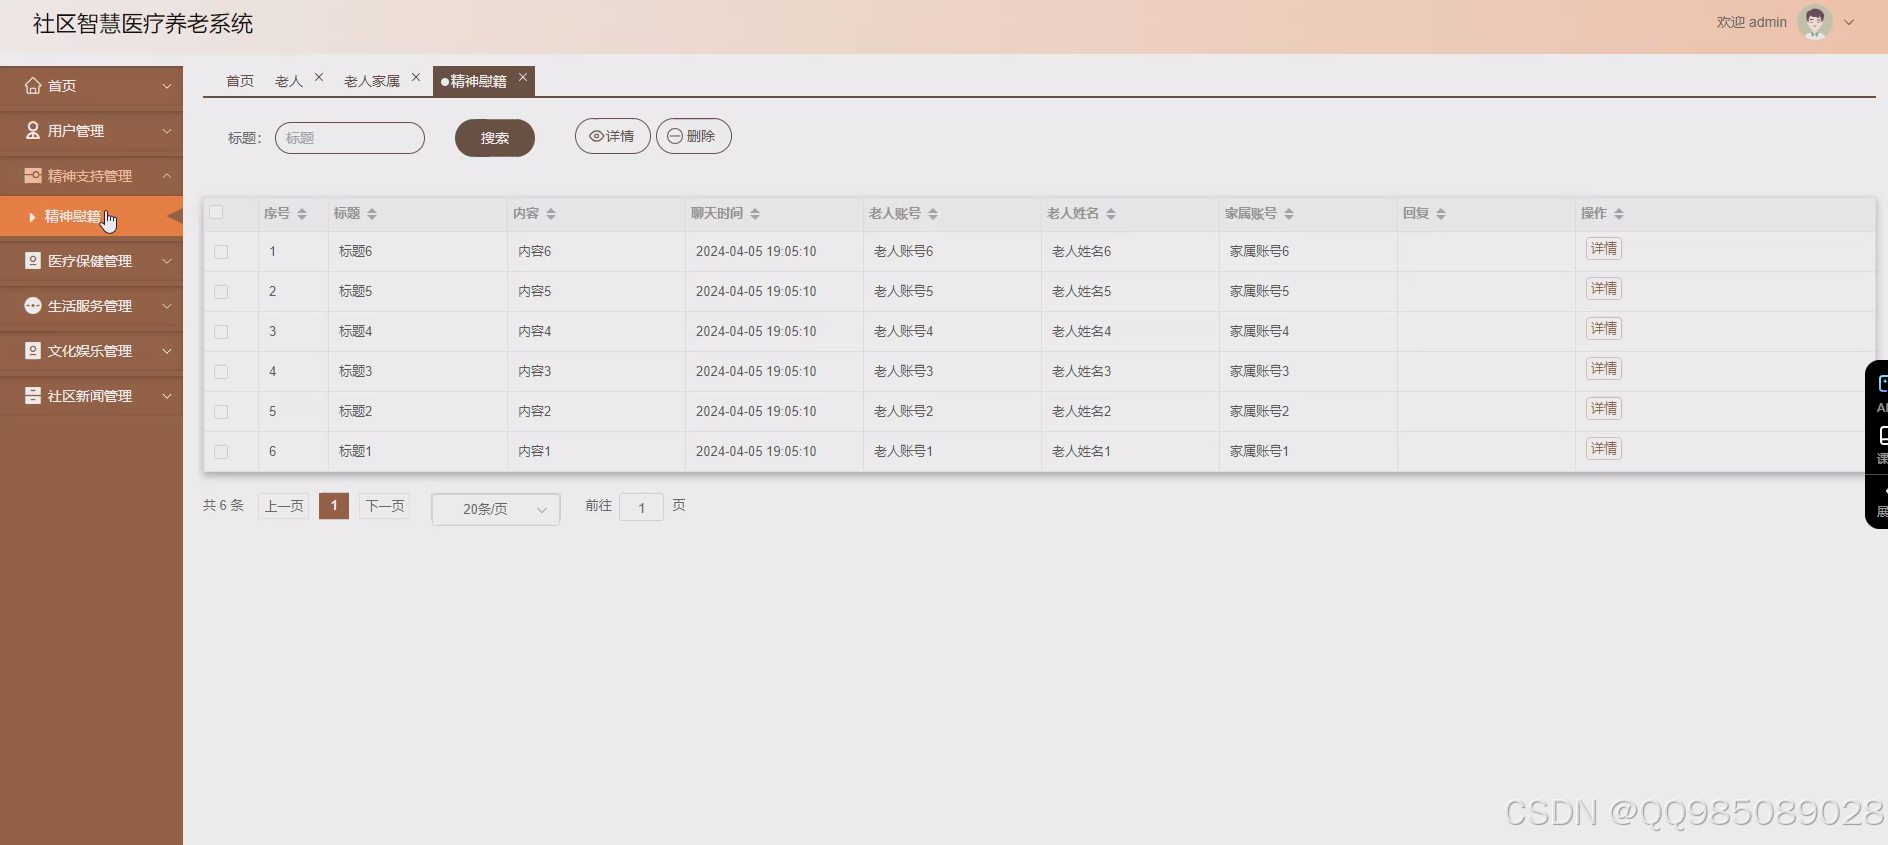
Task: Check the row for 标题1
Action: (221, 452)
